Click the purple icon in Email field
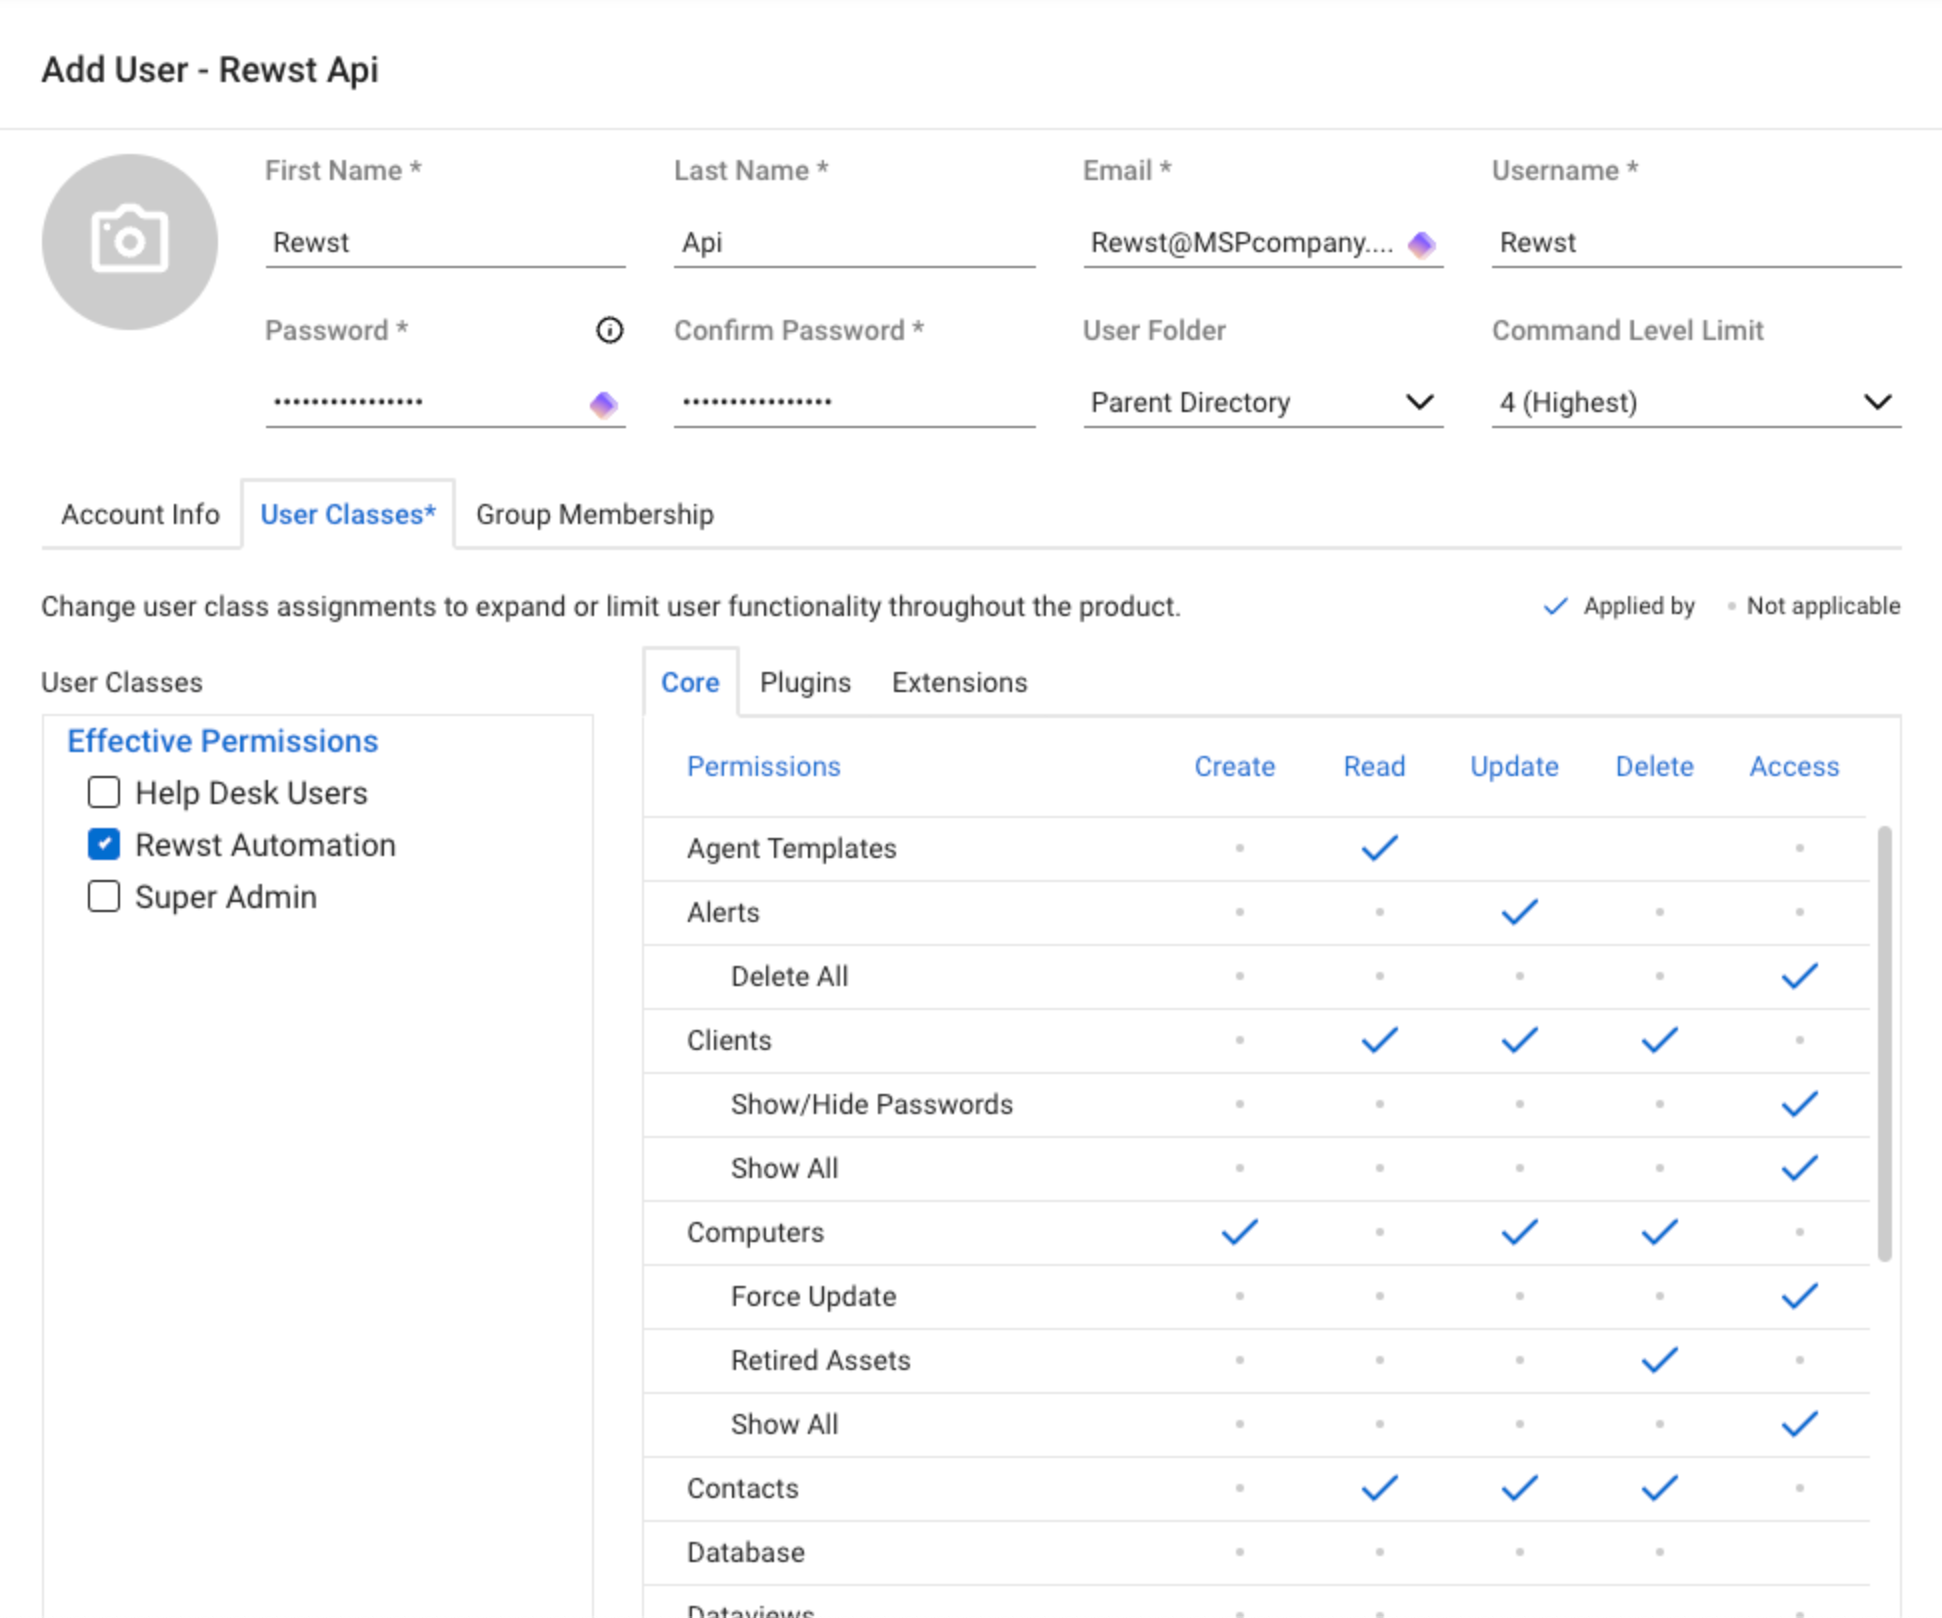Screen dimensions: 1942x1618 tap(1421, 244)
